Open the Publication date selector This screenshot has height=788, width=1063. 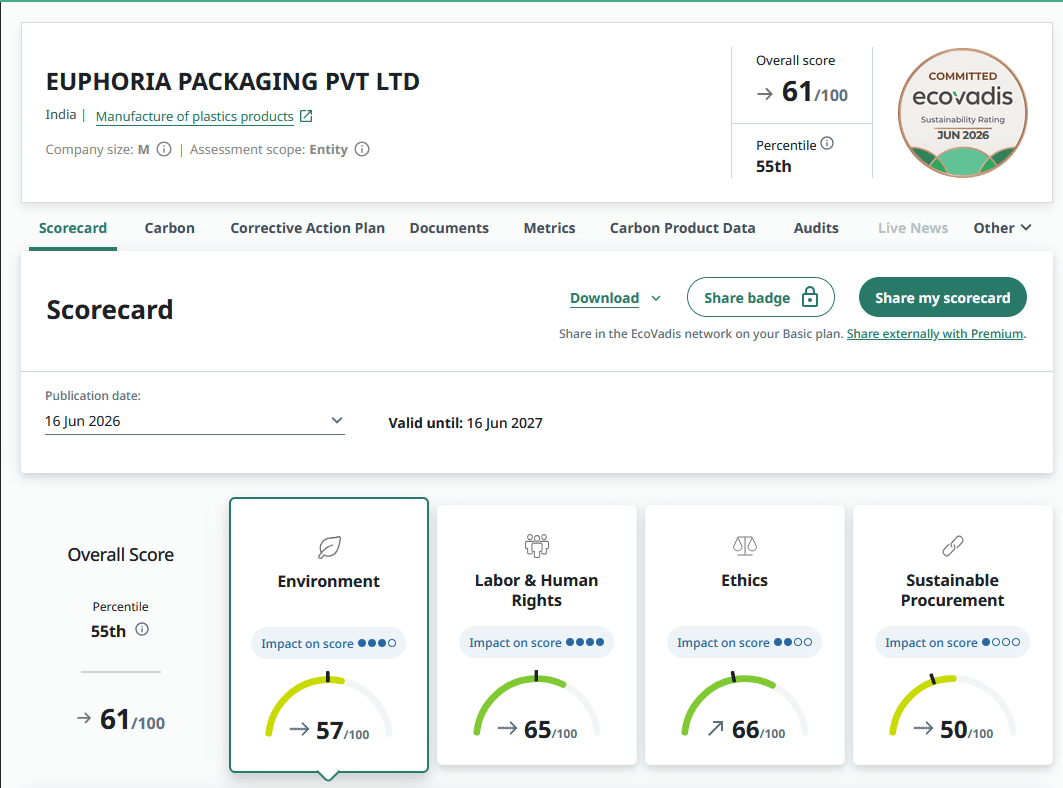(x=195, y=421)
